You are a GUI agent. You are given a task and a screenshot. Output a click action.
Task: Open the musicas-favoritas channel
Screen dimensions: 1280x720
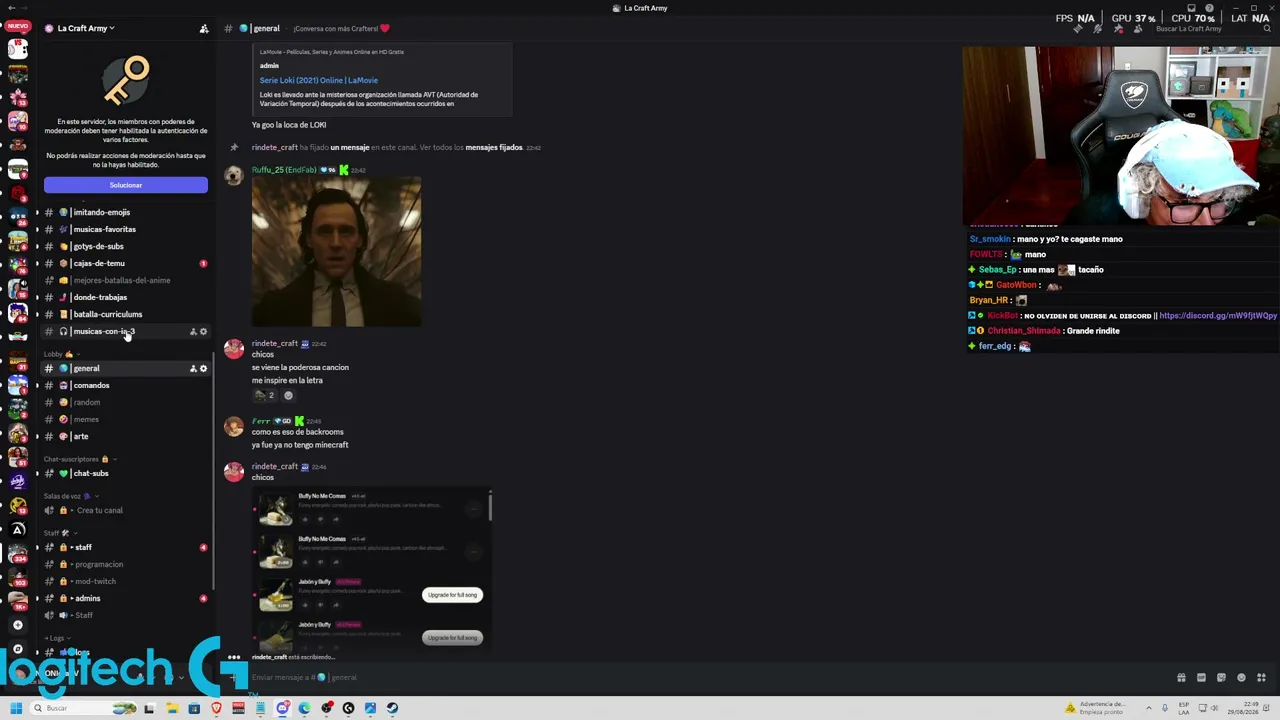[x=125, y=230]
